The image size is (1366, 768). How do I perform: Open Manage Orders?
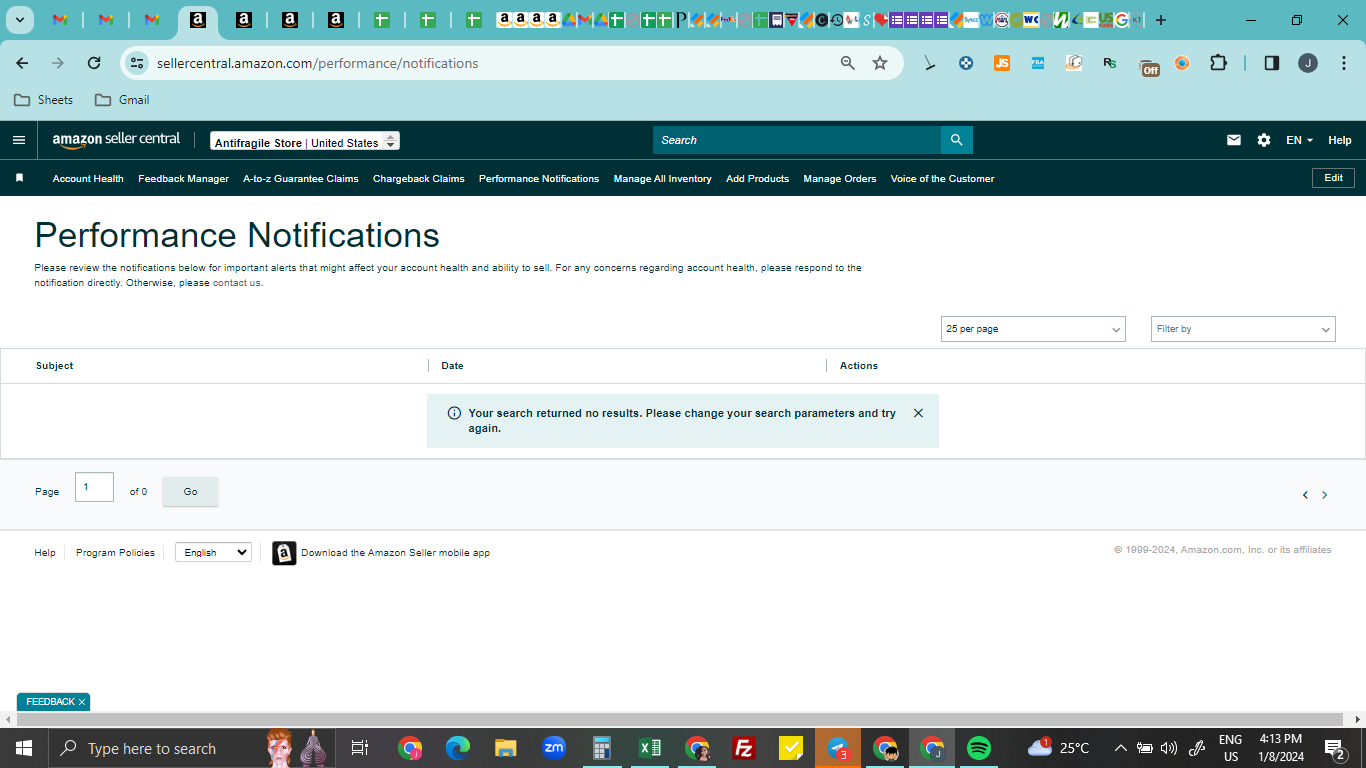840,179
